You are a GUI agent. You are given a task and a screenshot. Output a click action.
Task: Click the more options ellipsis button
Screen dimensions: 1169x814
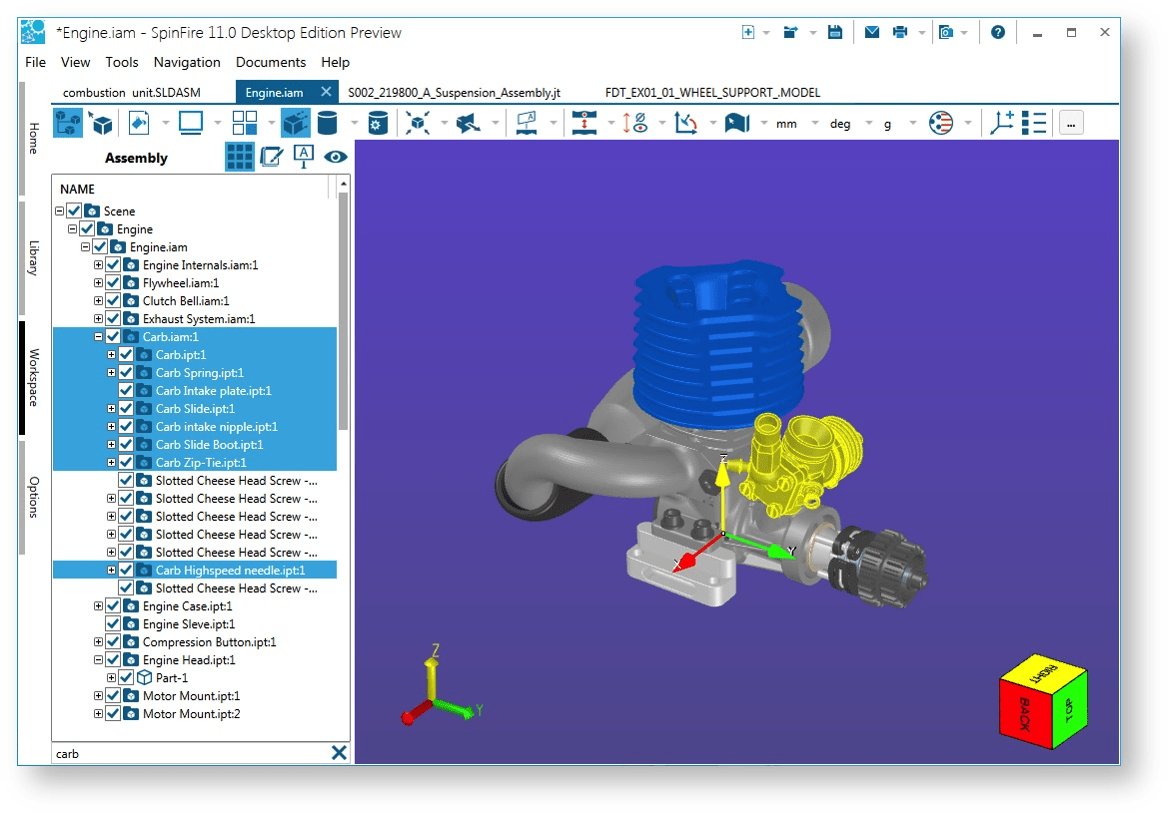coord(1071,124)
